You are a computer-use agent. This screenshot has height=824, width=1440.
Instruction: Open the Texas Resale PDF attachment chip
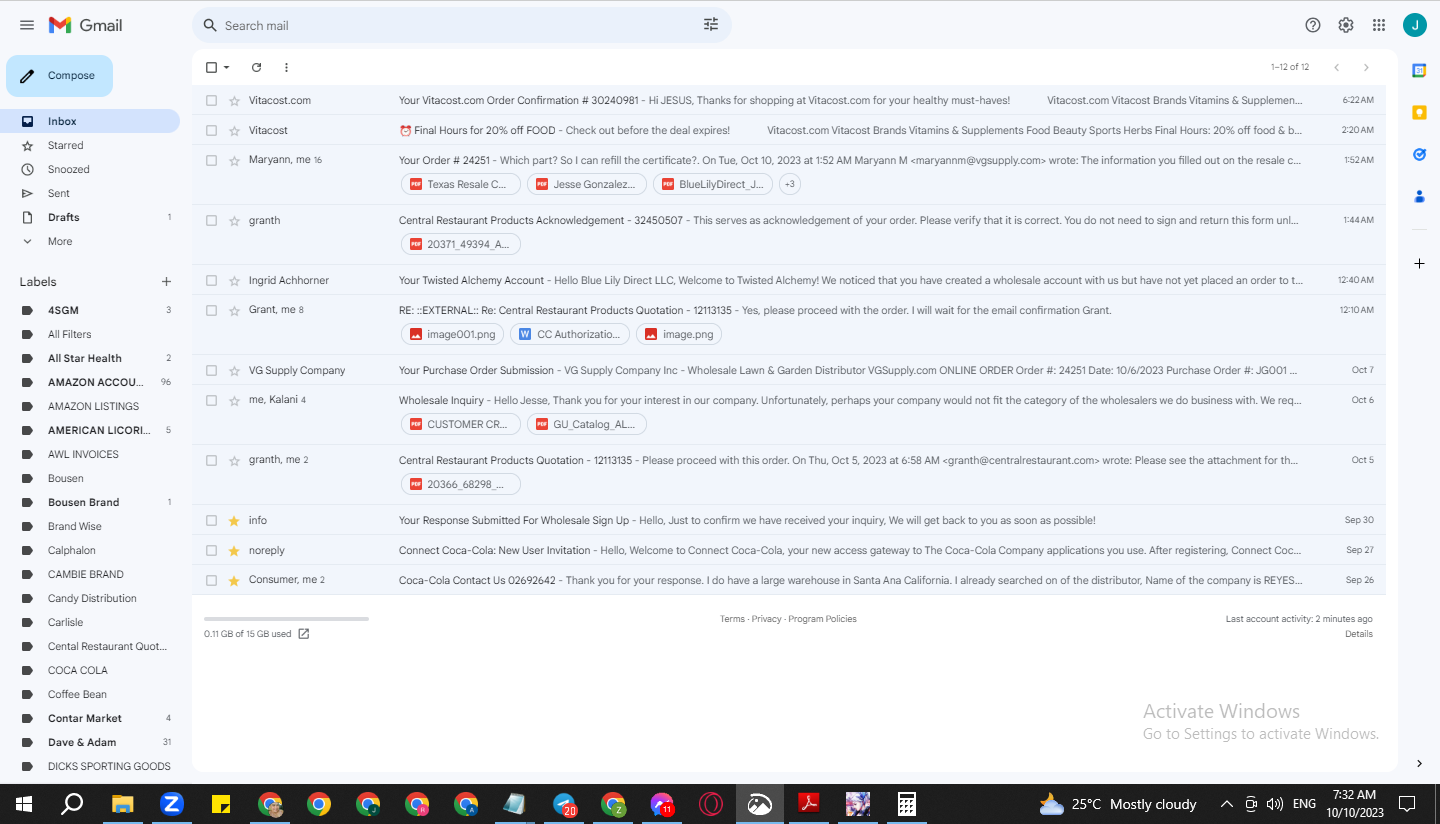coord(460,184)
